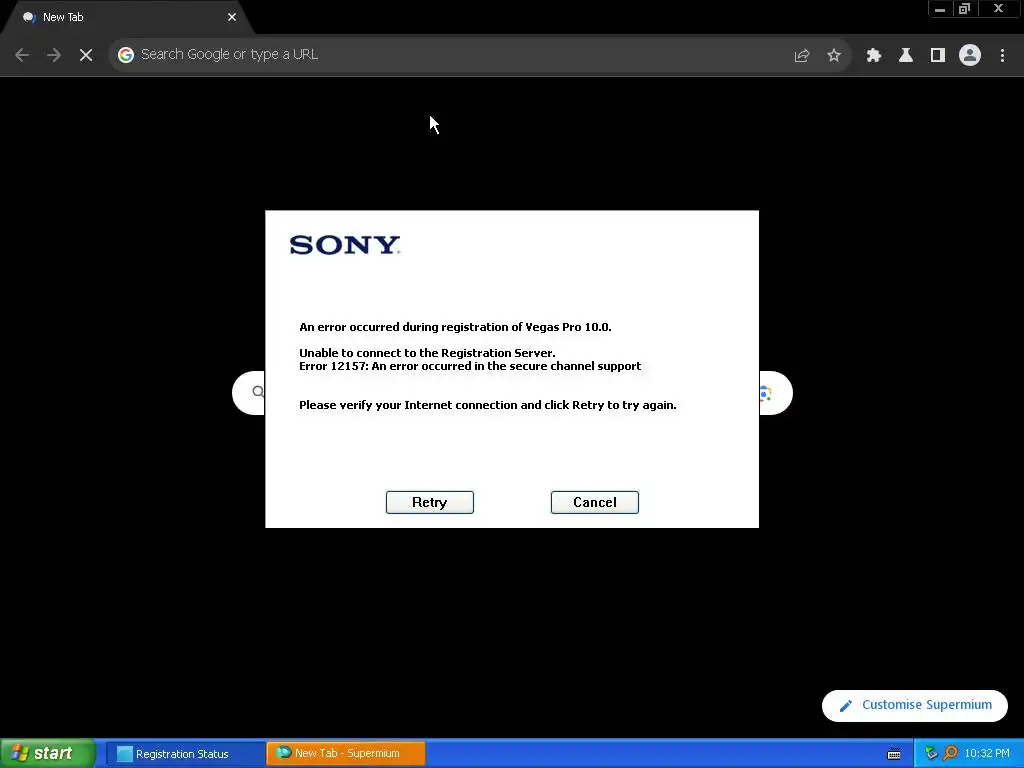
Task: Toggle the side panel icon
Action: coord(938,56)
